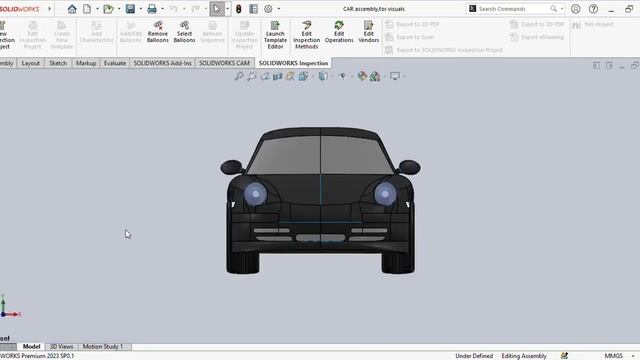This screenshot has height=360, width=640.
Task: Open Edit Inspection Methods
Action: coord(307,35)
